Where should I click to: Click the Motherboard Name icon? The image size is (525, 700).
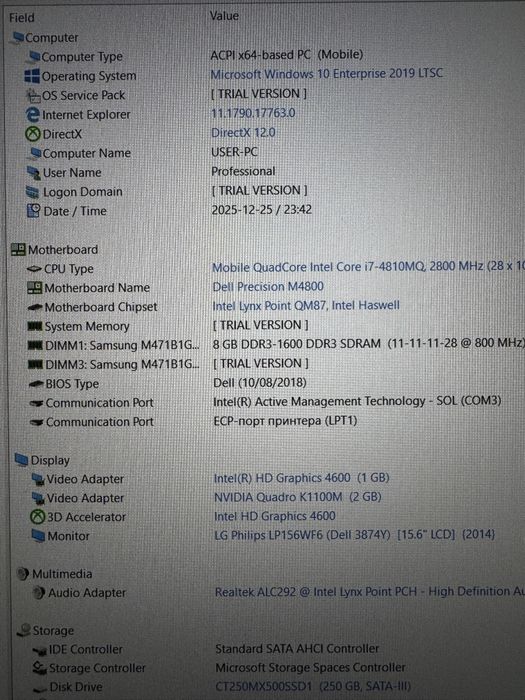35,288
